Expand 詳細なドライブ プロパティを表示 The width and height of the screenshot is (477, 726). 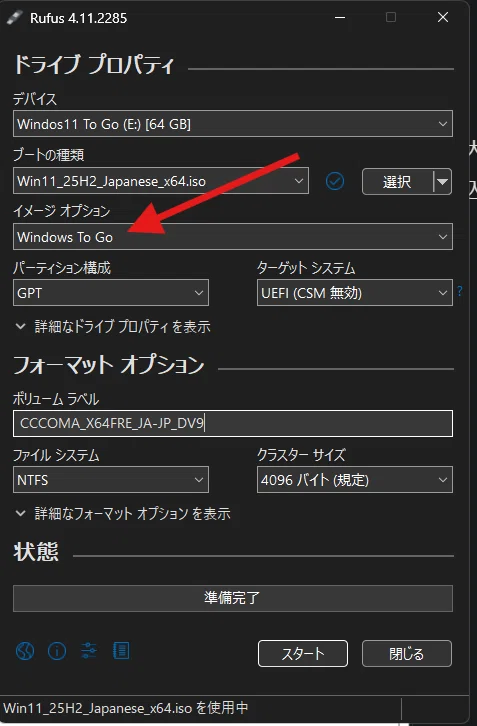pyautogui.click(x=113, y=327)
